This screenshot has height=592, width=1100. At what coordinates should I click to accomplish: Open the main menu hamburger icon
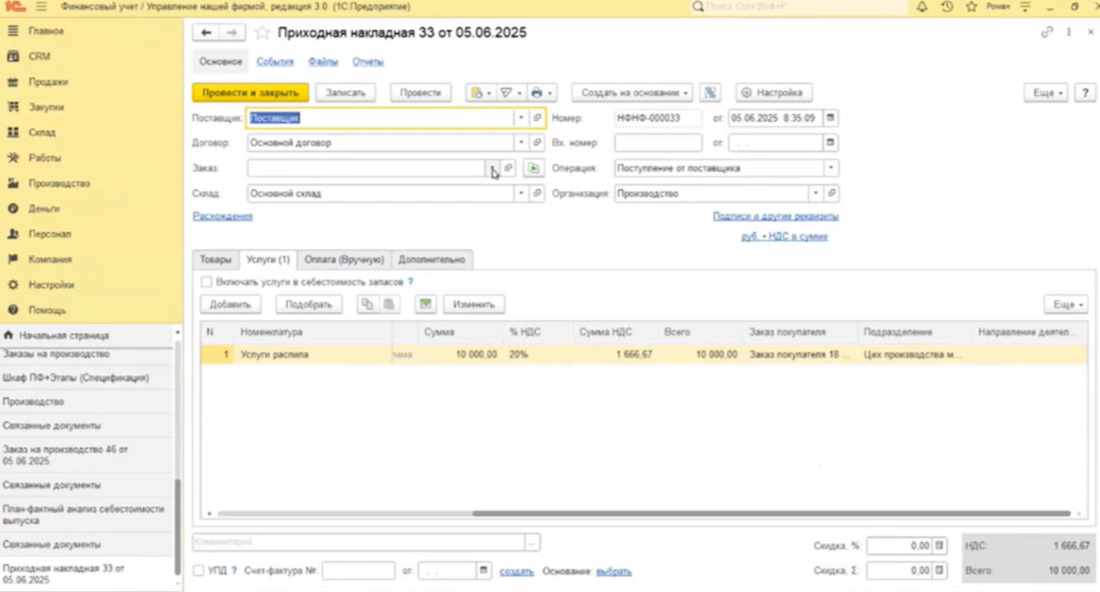[x=41, y=7]
